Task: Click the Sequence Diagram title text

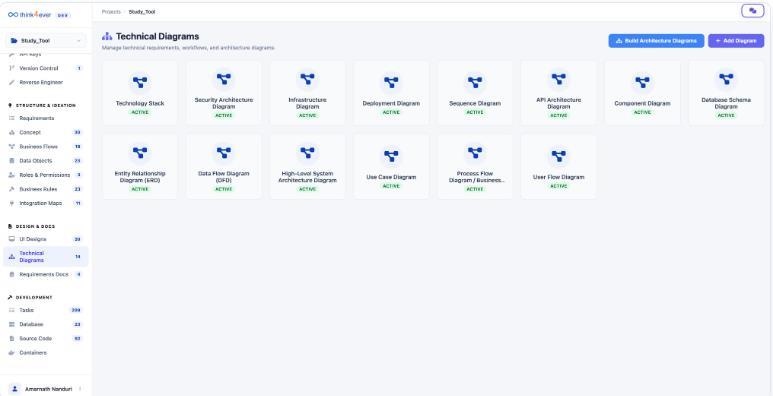Action: click(x=475, y=104)
